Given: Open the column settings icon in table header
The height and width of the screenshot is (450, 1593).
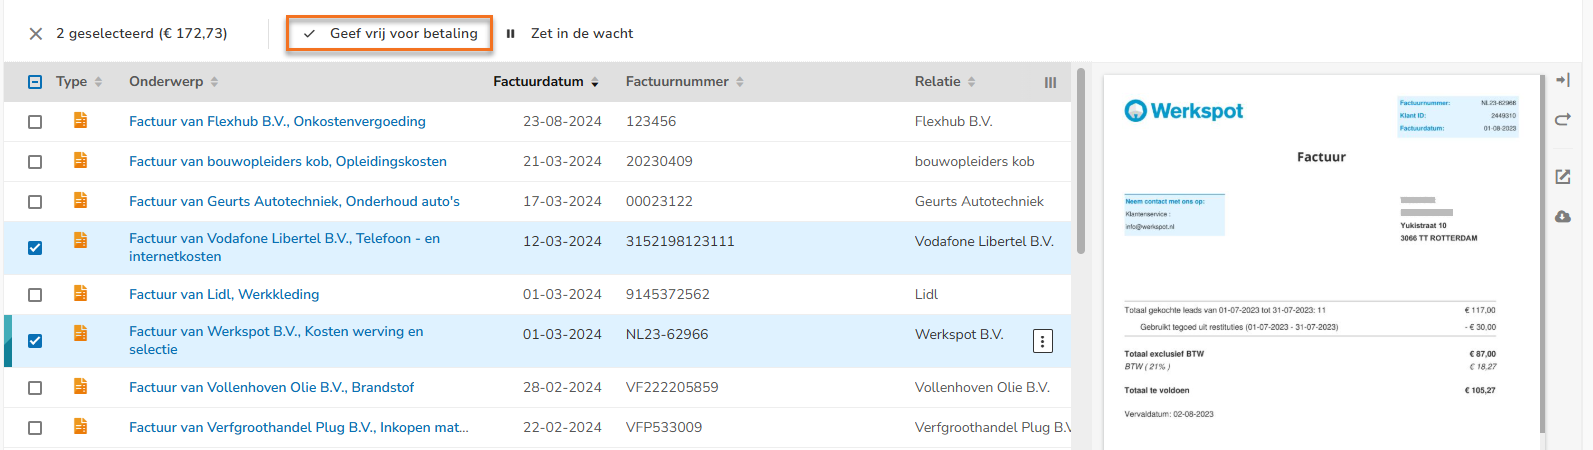Looking at the screenshot, I should (1050, 83).
